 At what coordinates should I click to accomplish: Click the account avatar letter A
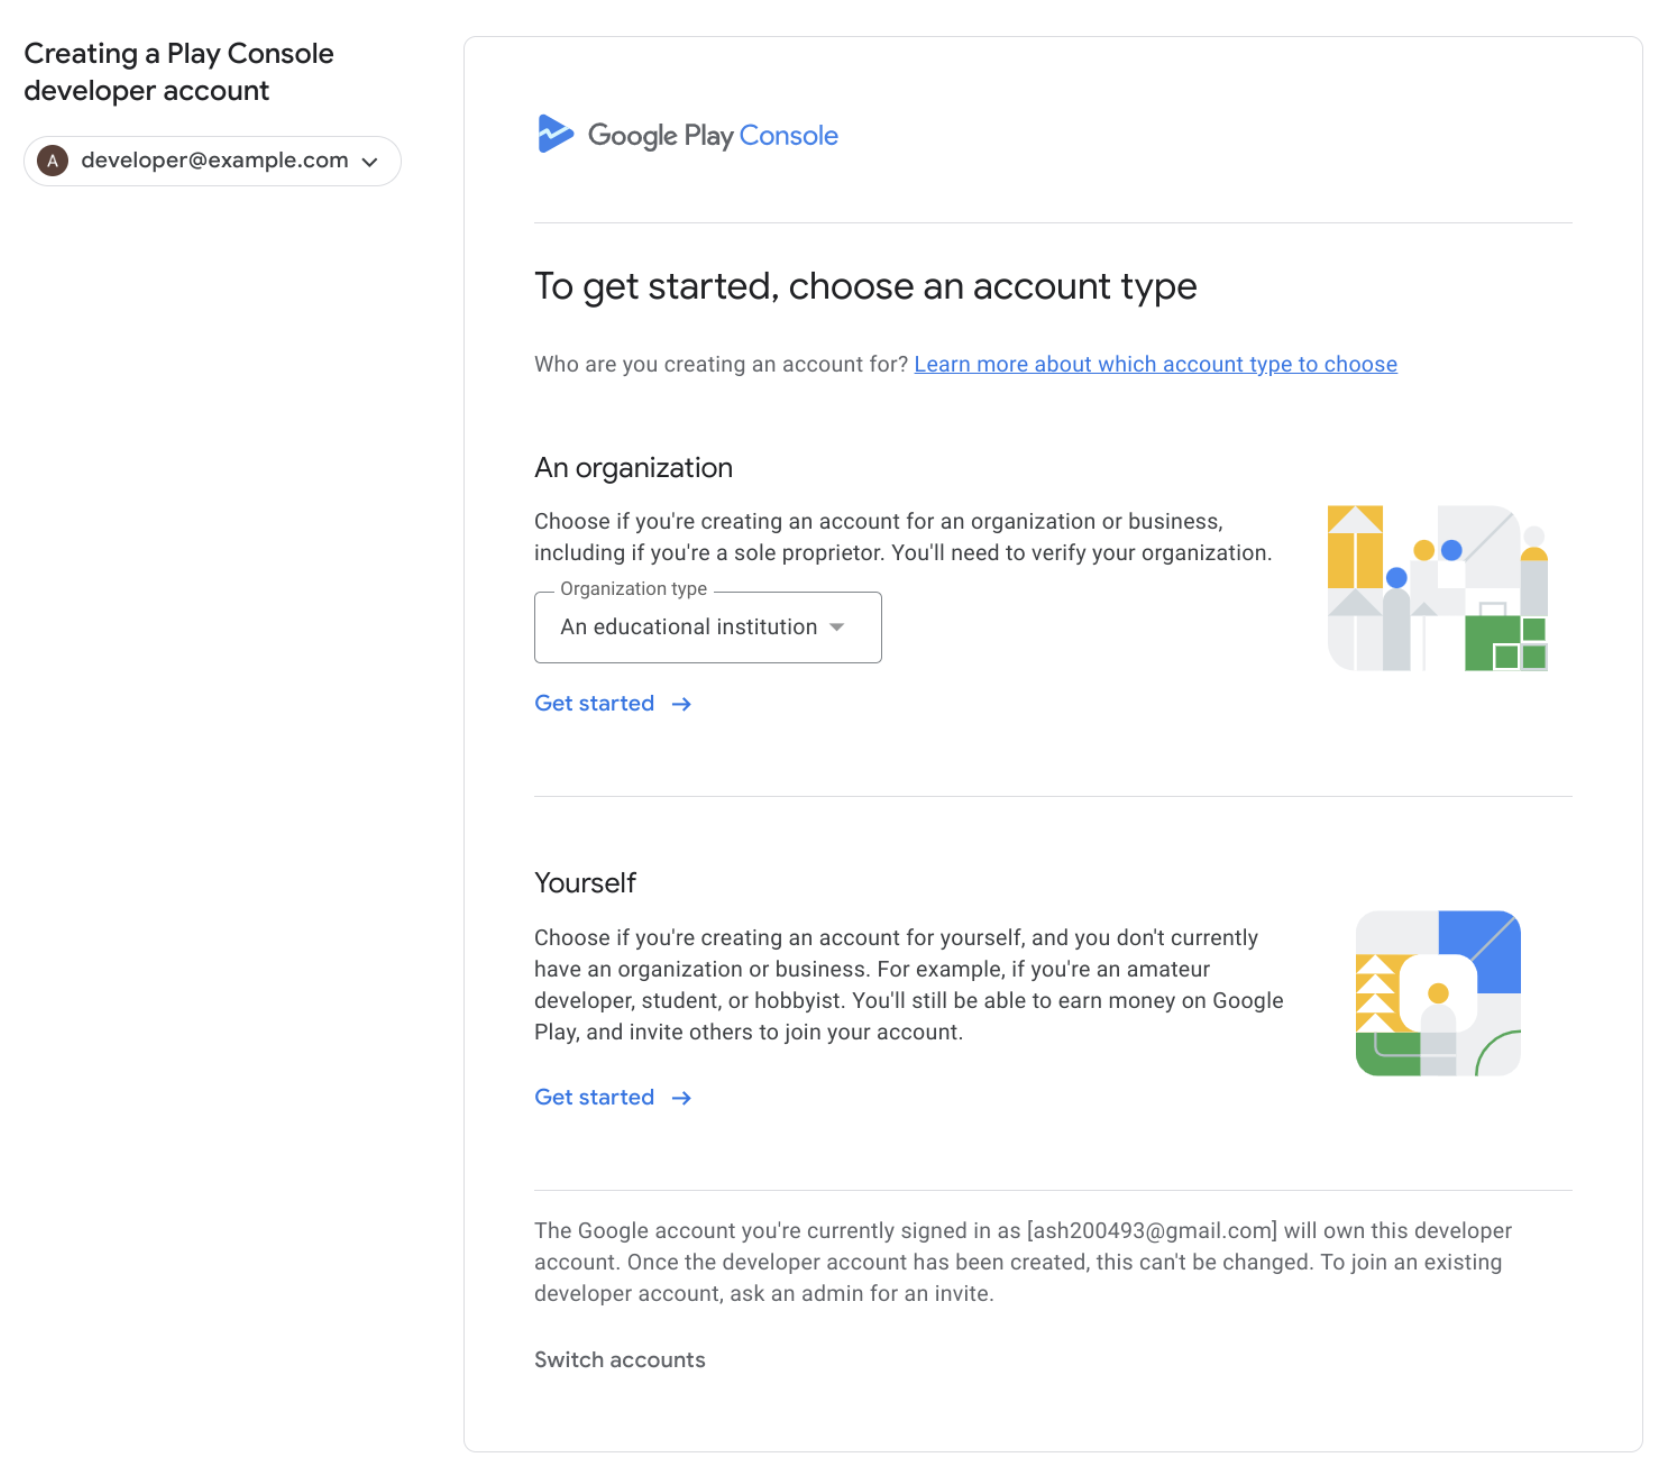53,161
